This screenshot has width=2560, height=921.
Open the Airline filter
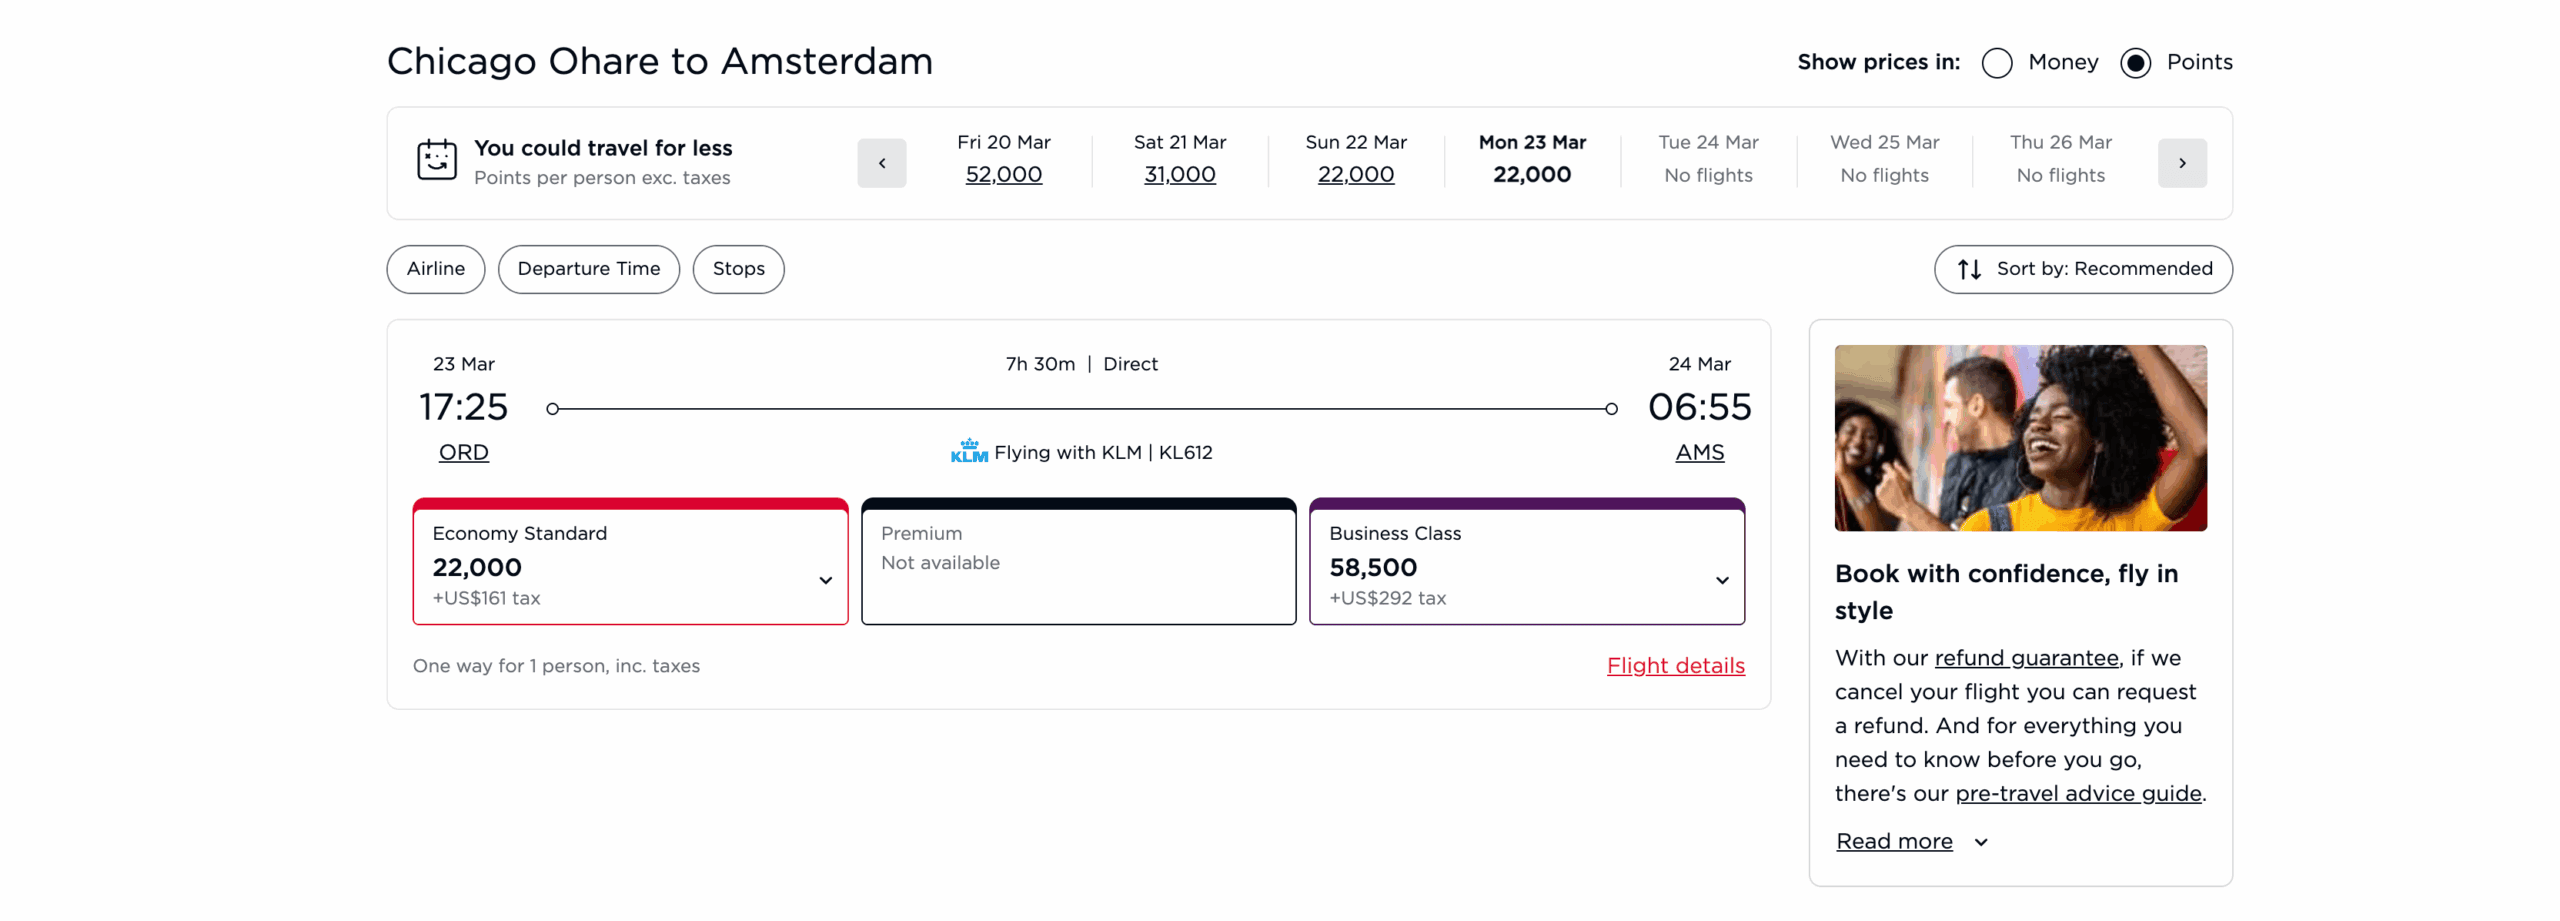point(435,269)
